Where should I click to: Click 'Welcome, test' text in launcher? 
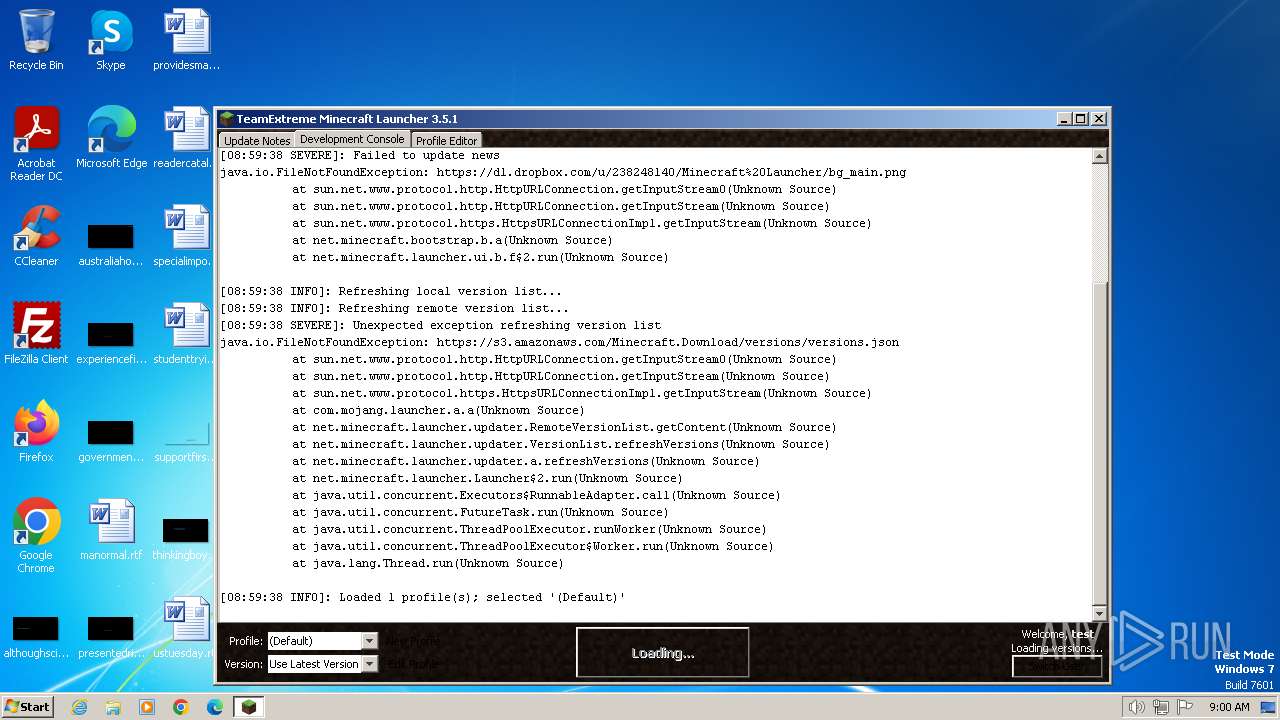(1058, 634)
